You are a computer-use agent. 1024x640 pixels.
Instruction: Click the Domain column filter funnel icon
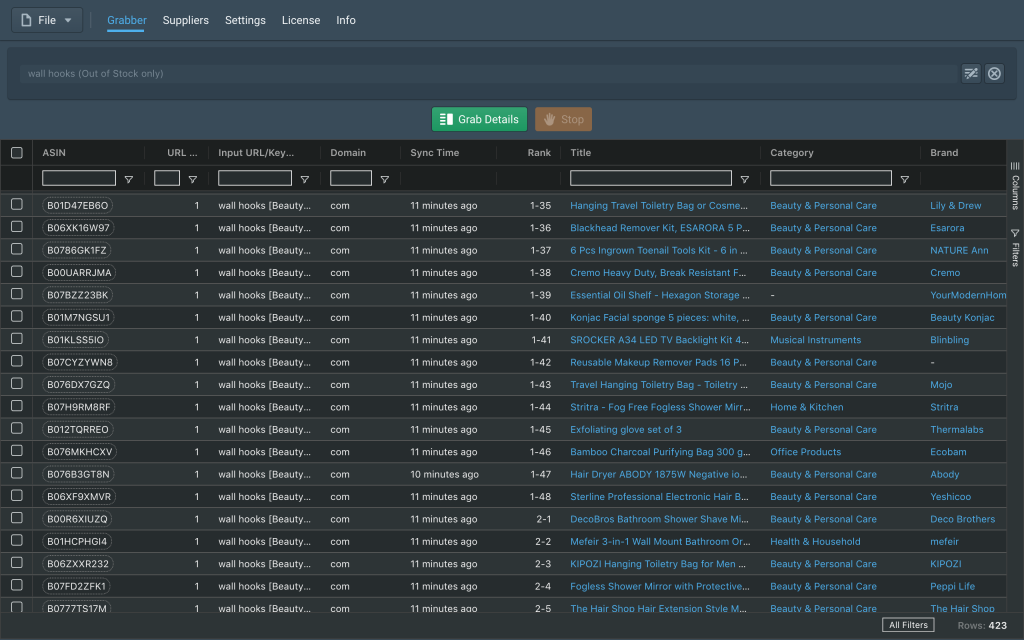[x=385, y=179]
